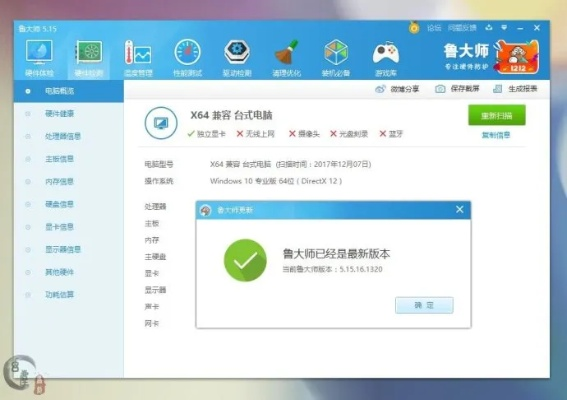This screenshot has width=567, height=400.
Task: Open the 驱动检测 driver detection icon
Action: tap(237, 58)
